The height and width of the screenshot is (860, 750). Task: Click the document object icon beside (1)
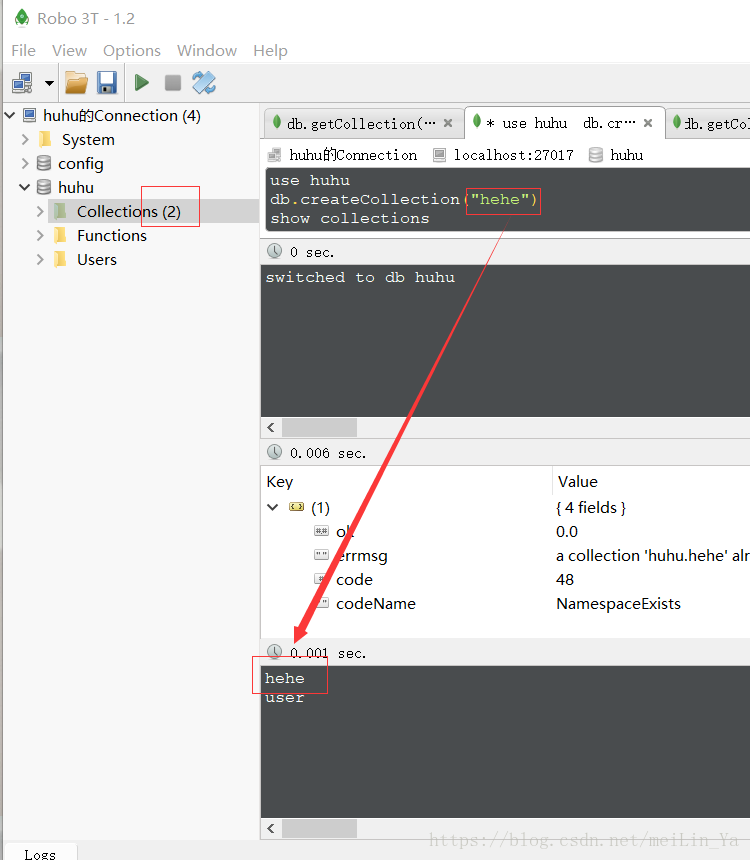point(296,507)
